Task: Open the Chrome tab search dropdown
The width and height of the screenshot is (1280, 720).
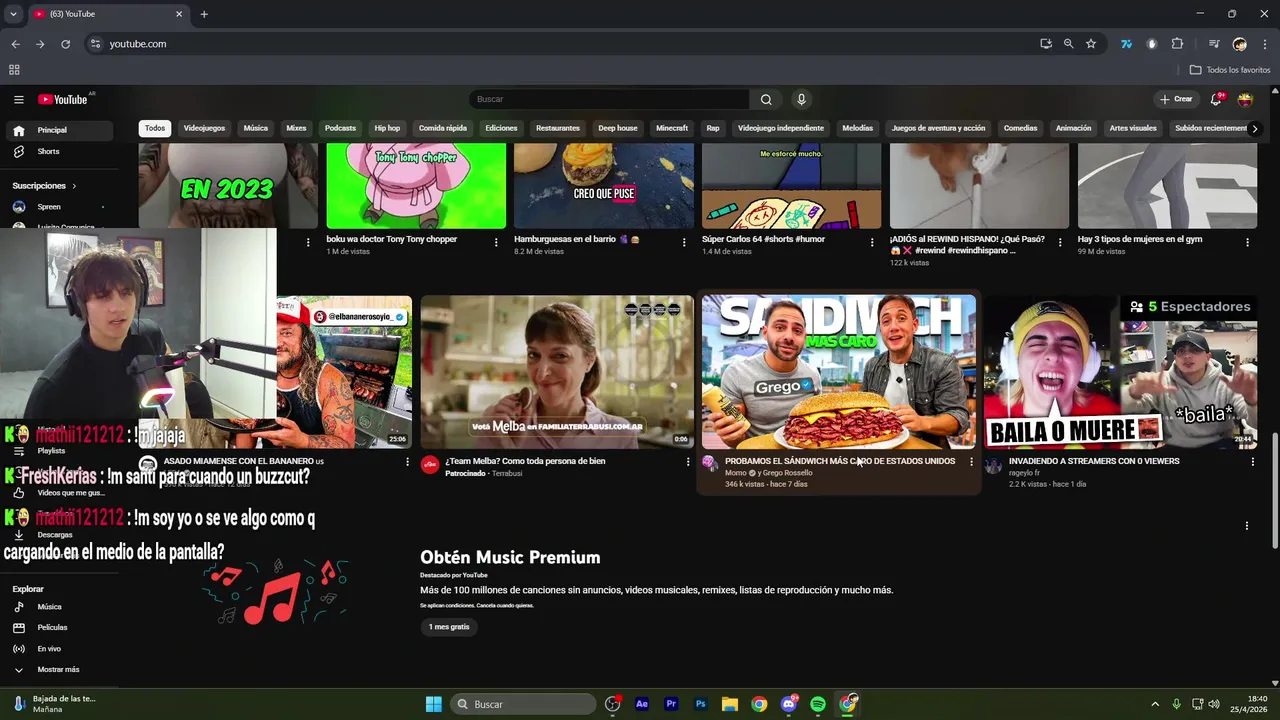Action: [x=13, y=14]
